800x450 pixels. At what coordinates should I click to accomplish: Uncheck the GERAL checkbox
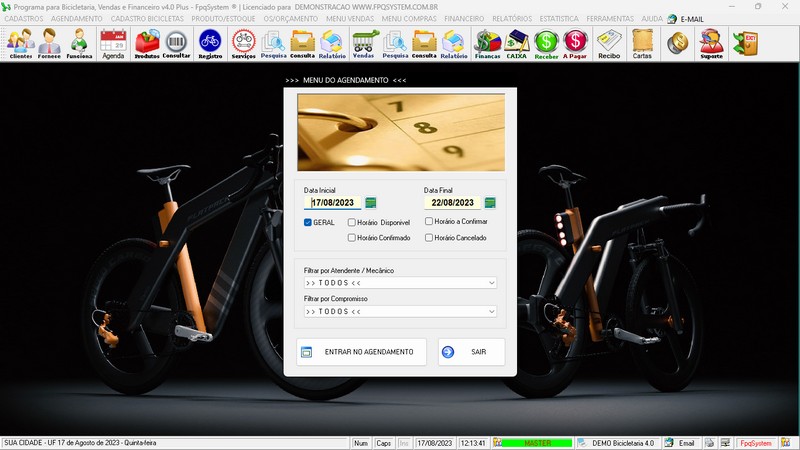(x=308, y=222)
